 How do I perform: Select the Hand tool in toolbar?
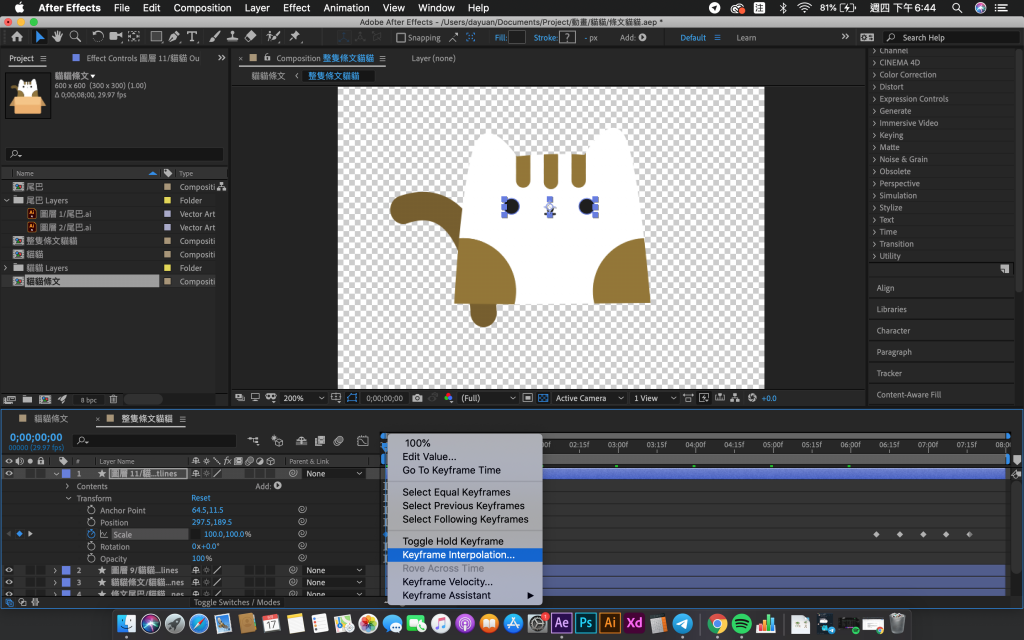click(57, 37)
